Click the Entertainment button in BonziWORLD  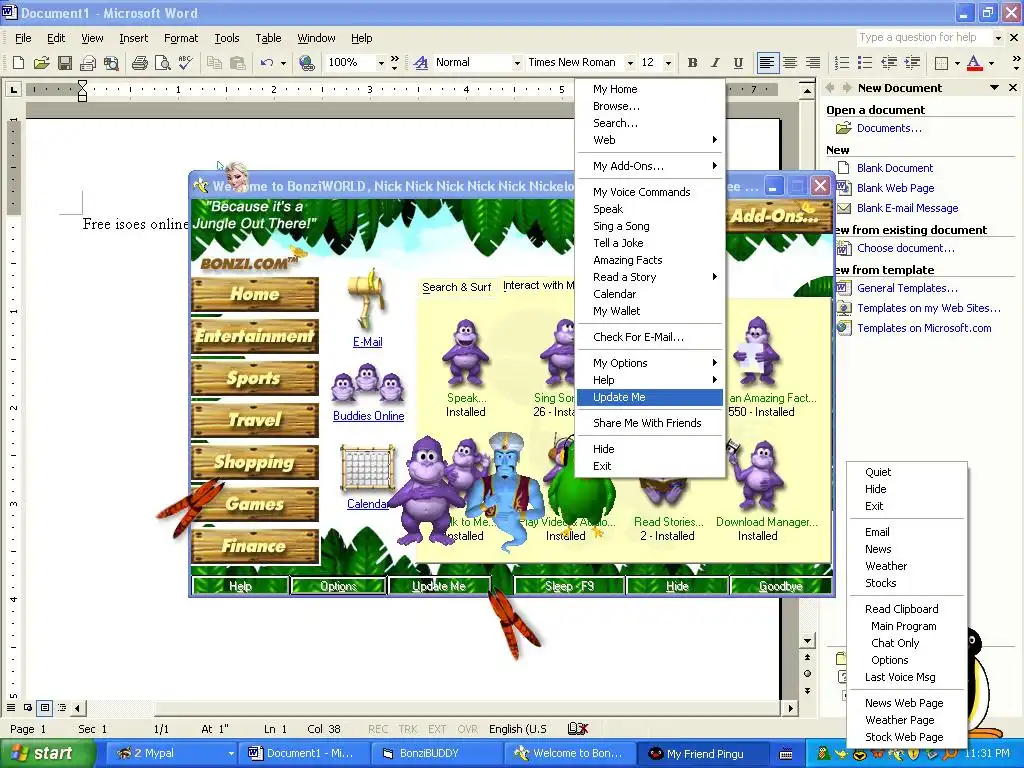coord(255,336)
